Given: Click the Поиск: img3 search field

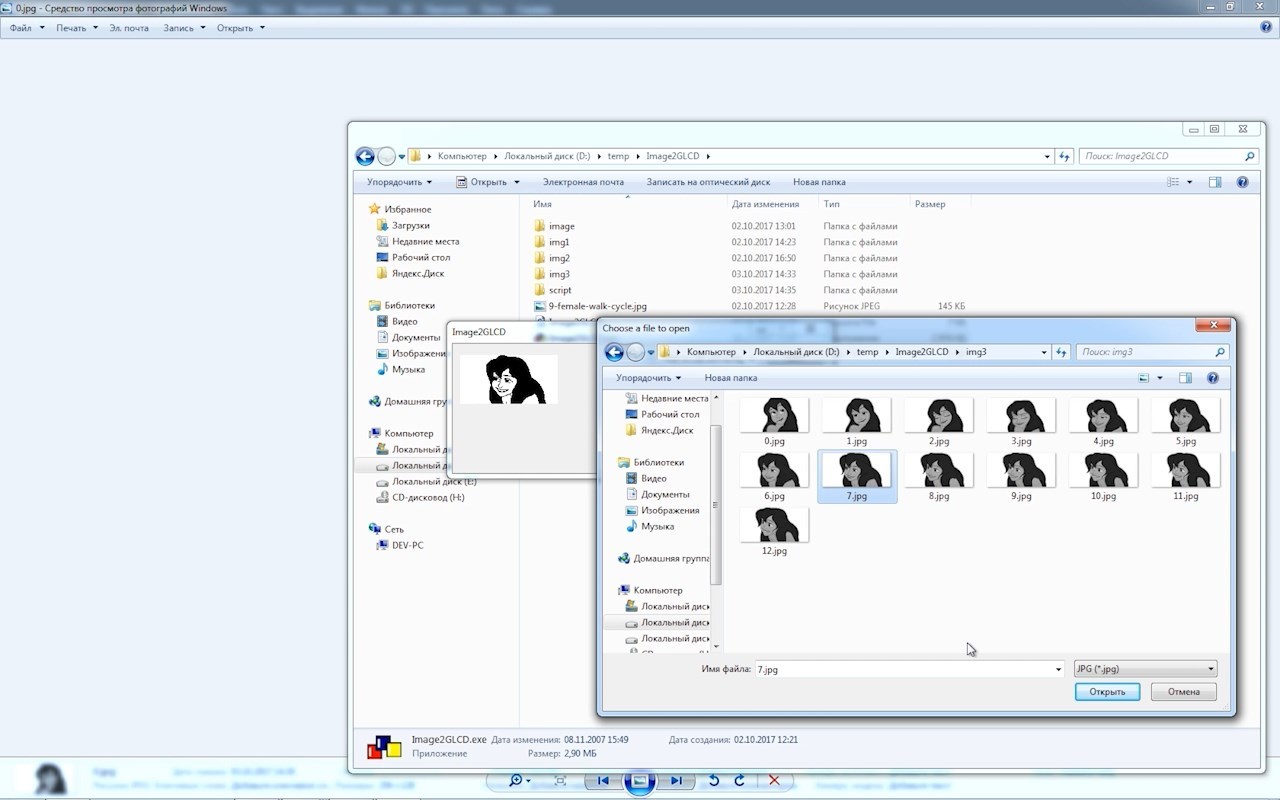Looking at the screenshot, I should point(1152,352).
